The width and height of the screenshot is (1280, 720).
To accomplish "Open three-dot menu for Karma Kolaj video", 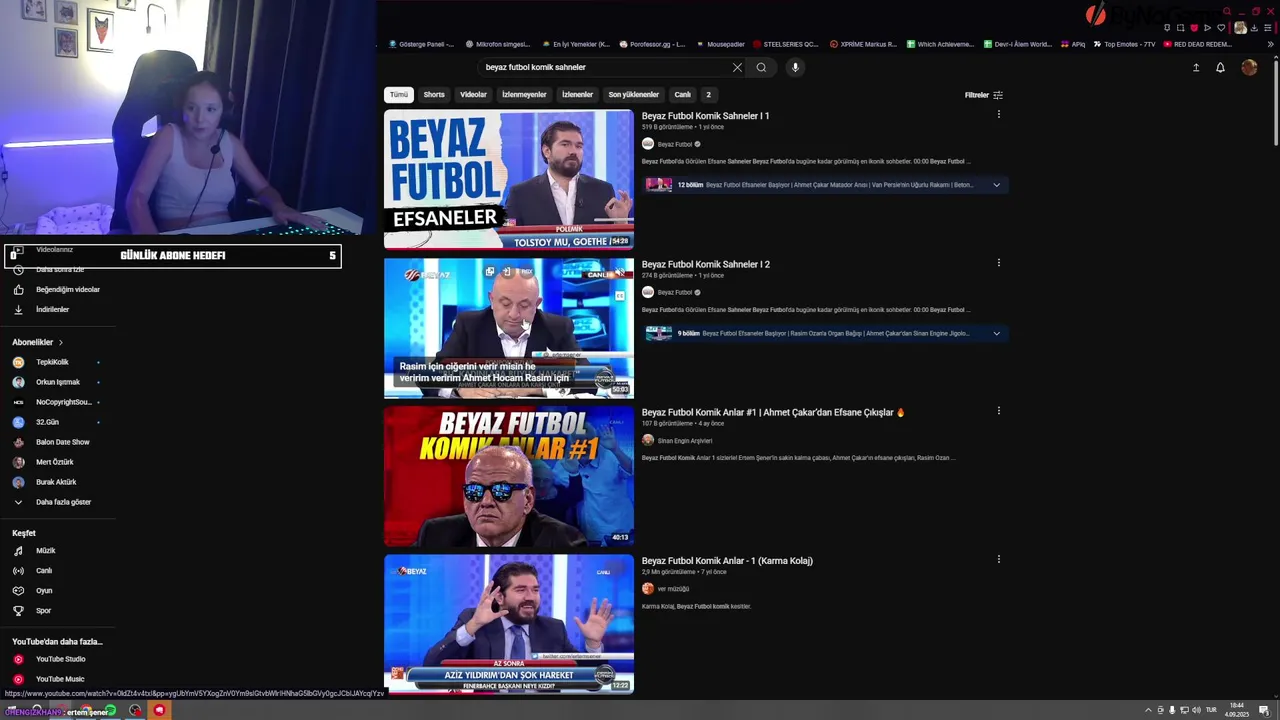I will (998, 559).
